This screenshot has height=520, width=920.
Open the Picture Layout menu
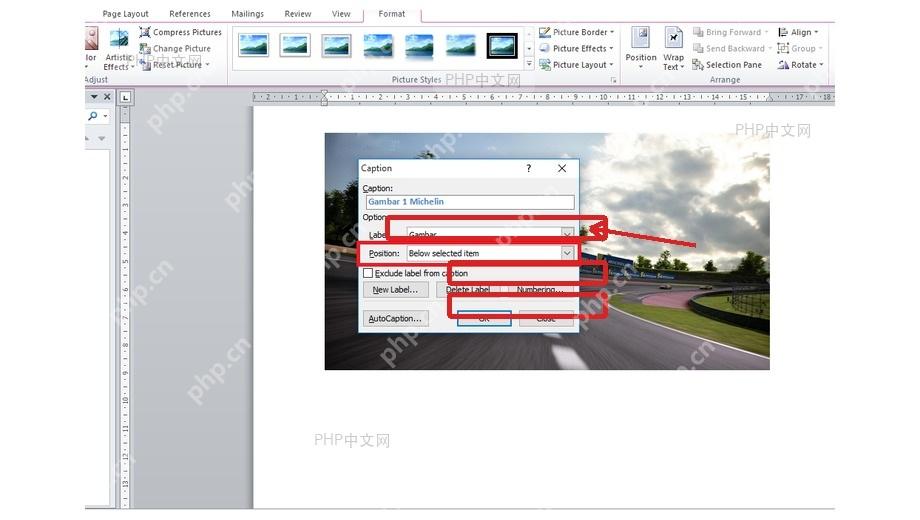coord(576,65)
